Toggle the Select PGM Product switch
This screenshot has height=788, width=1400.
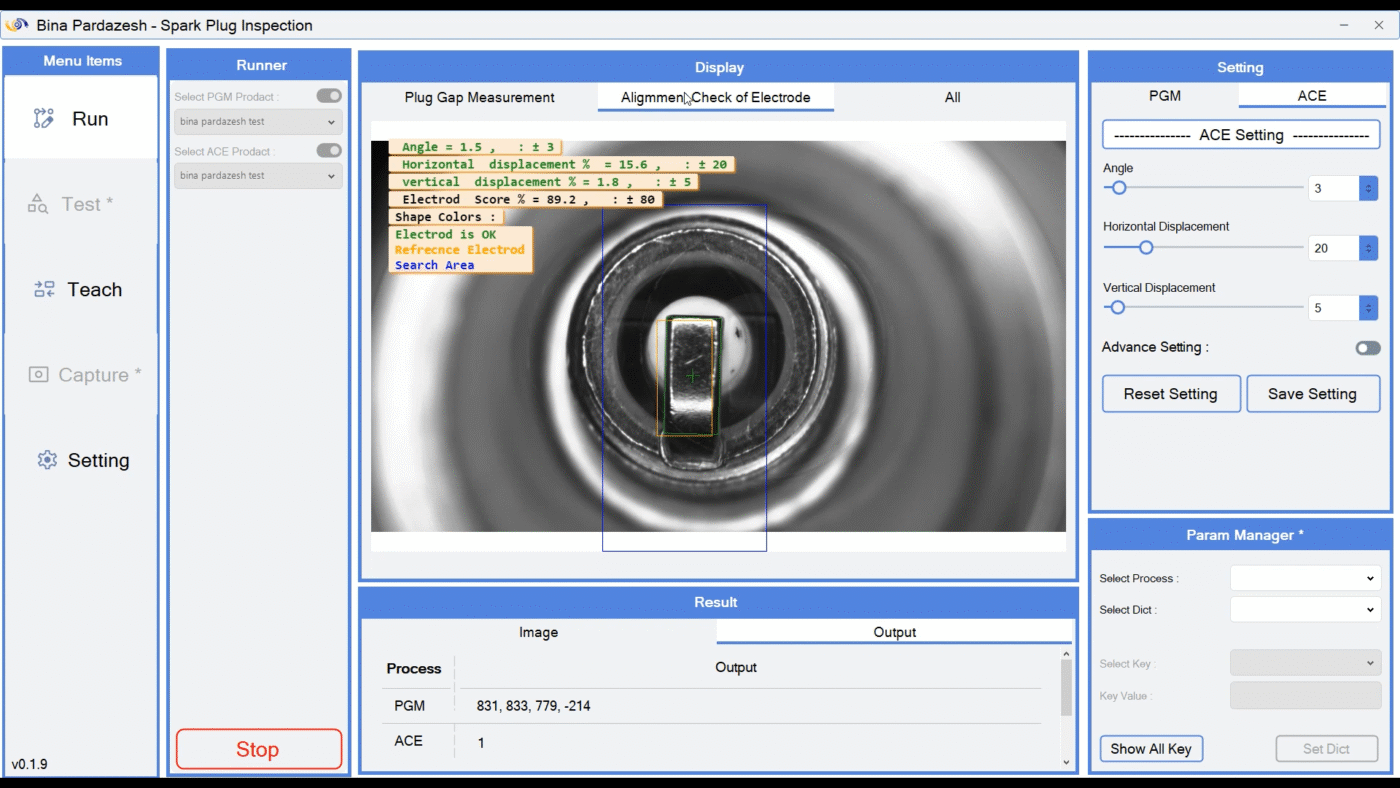coord(328,96)
